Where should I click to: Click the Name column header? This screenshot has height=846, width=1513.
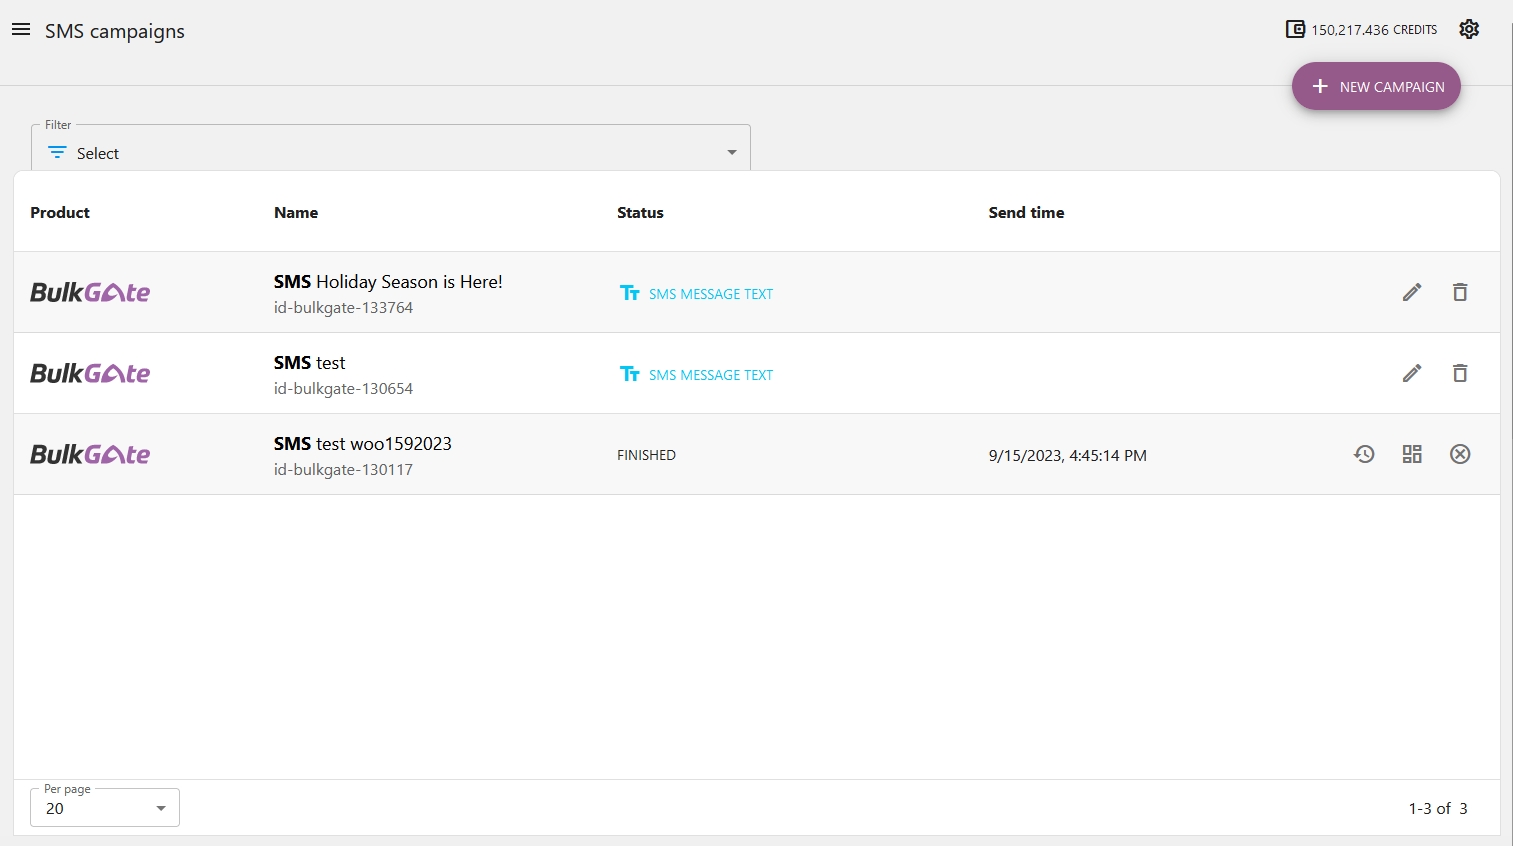296,212
